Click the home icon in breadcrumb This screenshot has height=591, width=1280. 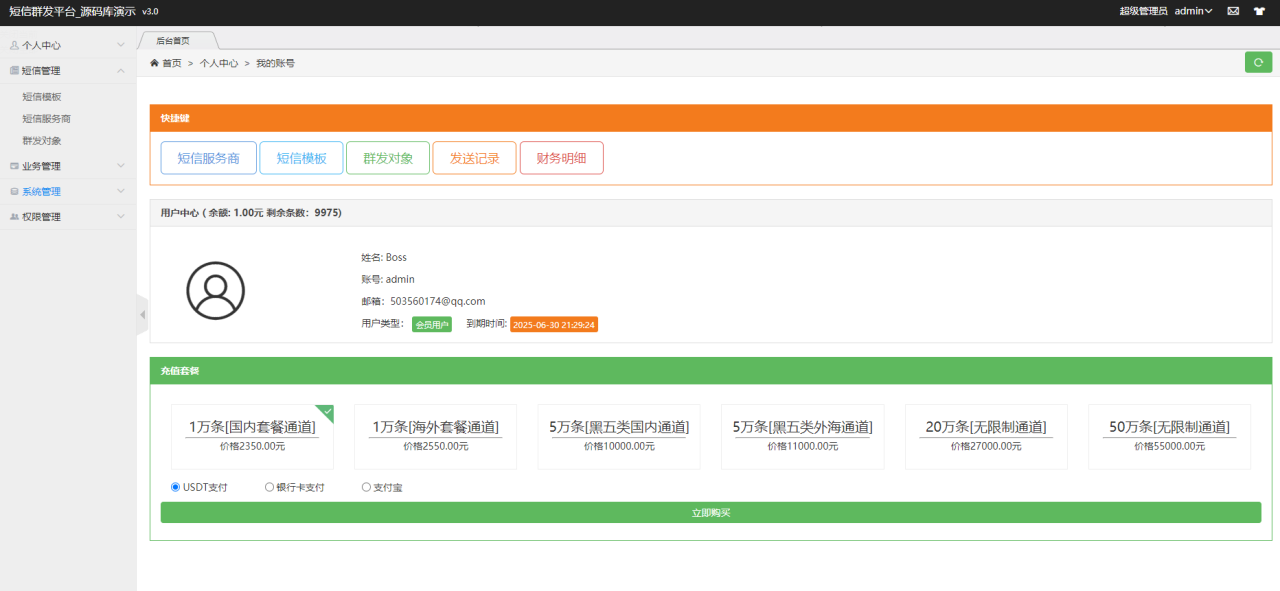[x=155, y=63]
